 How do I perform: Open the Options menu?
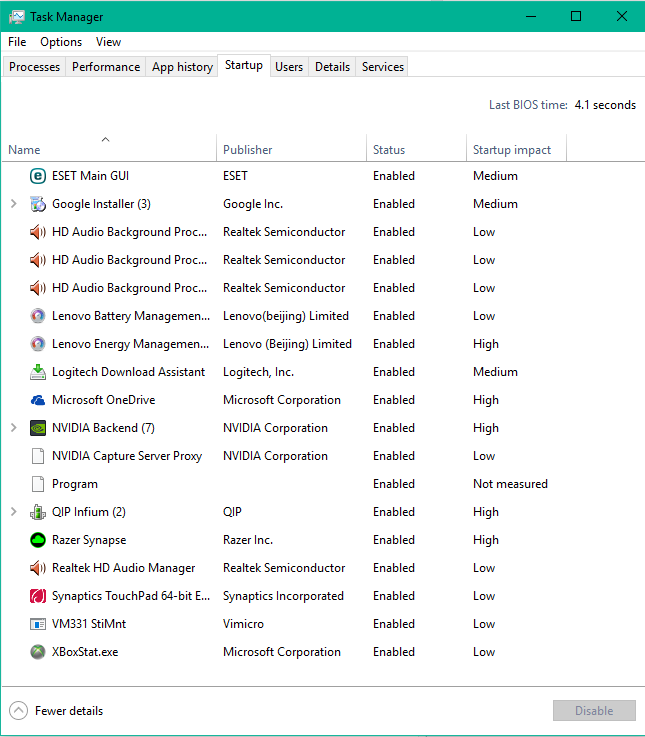61,42
